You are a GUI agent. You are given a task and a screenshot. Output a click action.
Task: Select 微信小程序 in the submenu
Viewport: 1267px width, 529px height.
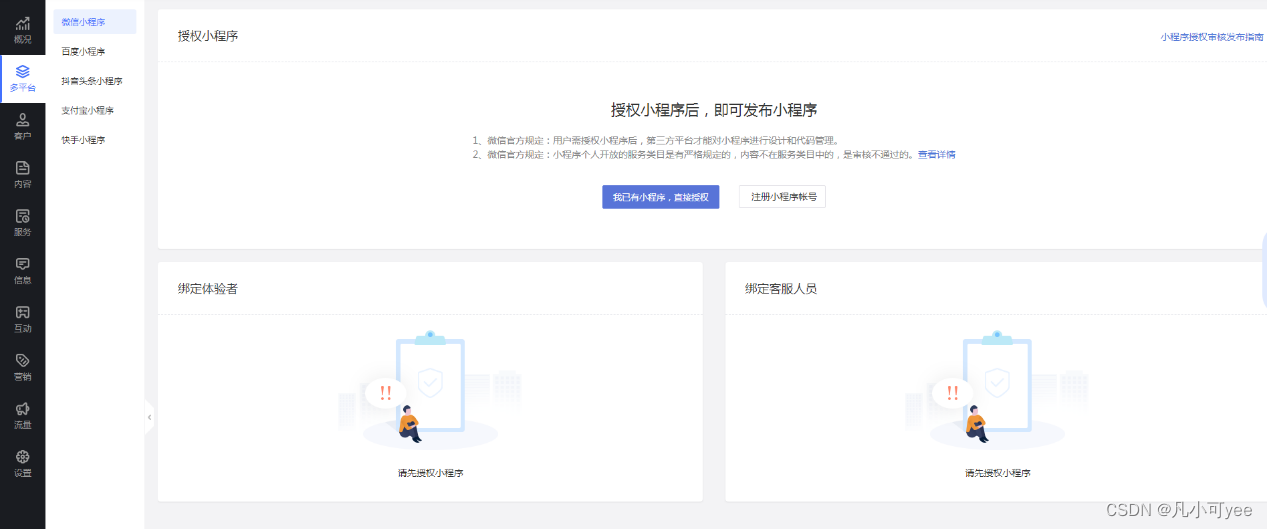tap(83, 22)
